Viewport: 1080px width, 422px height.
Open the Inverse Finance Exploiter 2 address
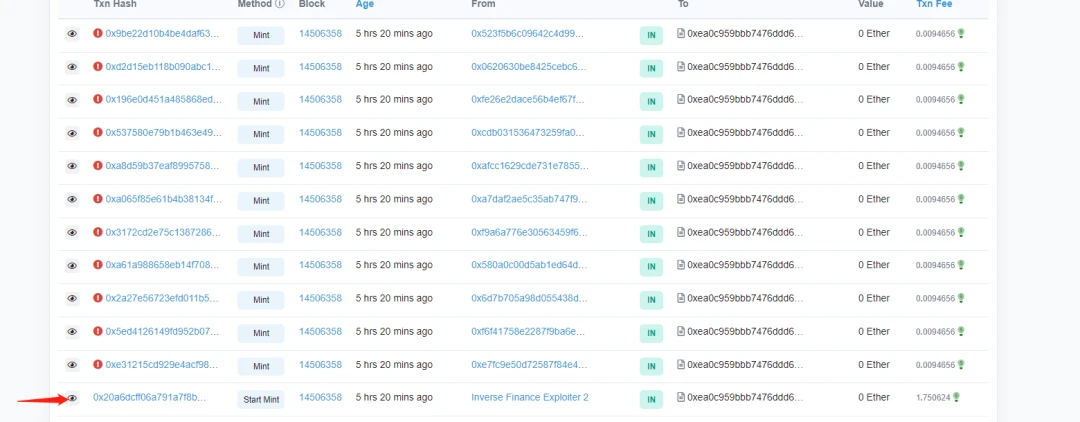pos(530,397)
